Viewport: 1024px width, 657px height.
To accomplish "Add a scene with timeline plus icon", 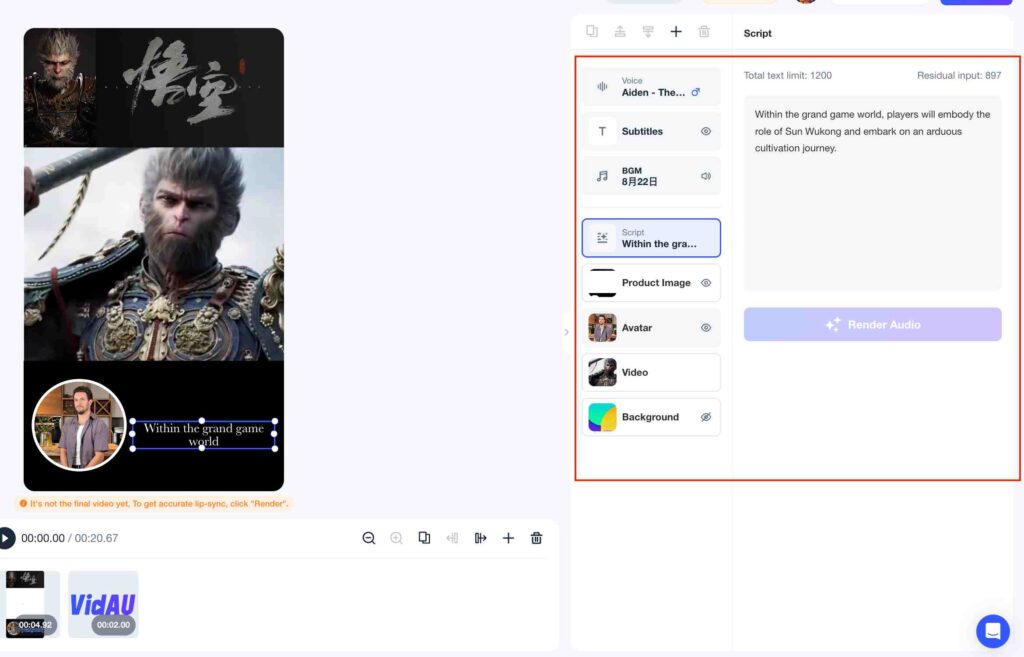I will click(508, 538).
